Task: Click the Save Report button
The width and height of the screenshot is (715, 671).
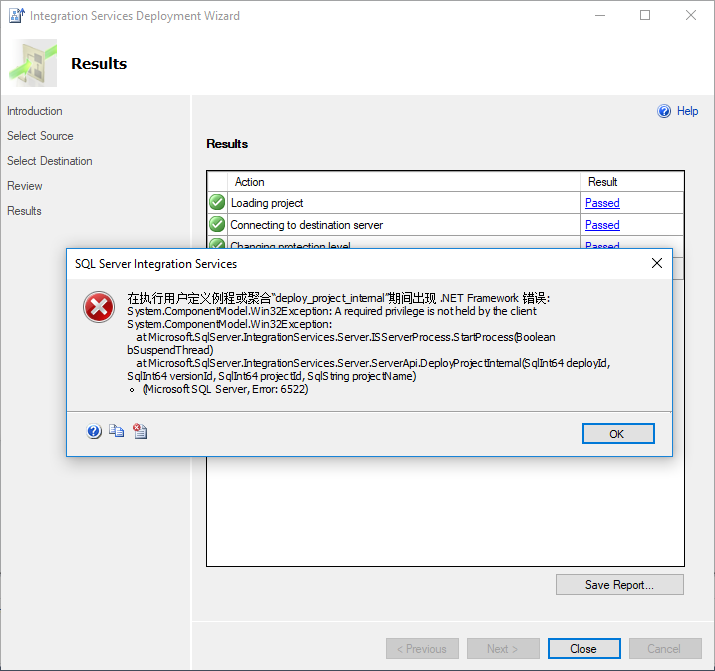Action: click(619, 585)
